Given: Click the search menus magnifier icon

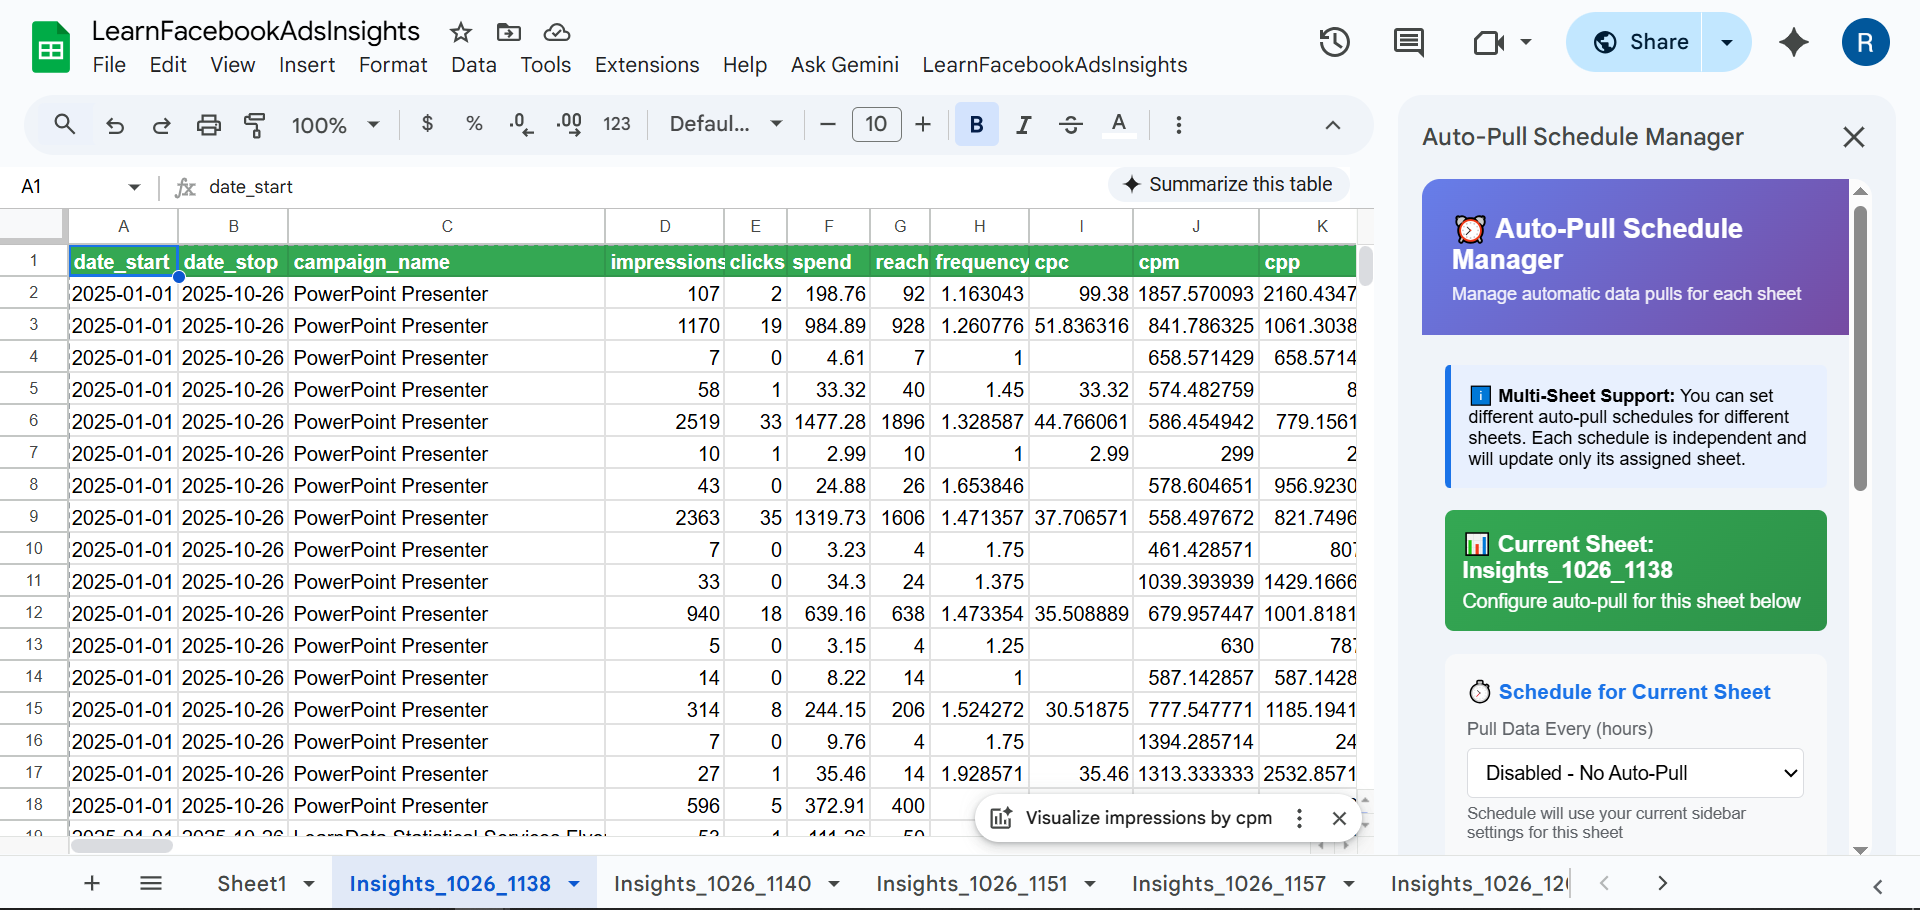Looking at the screenshot, I should click(65, 125).
